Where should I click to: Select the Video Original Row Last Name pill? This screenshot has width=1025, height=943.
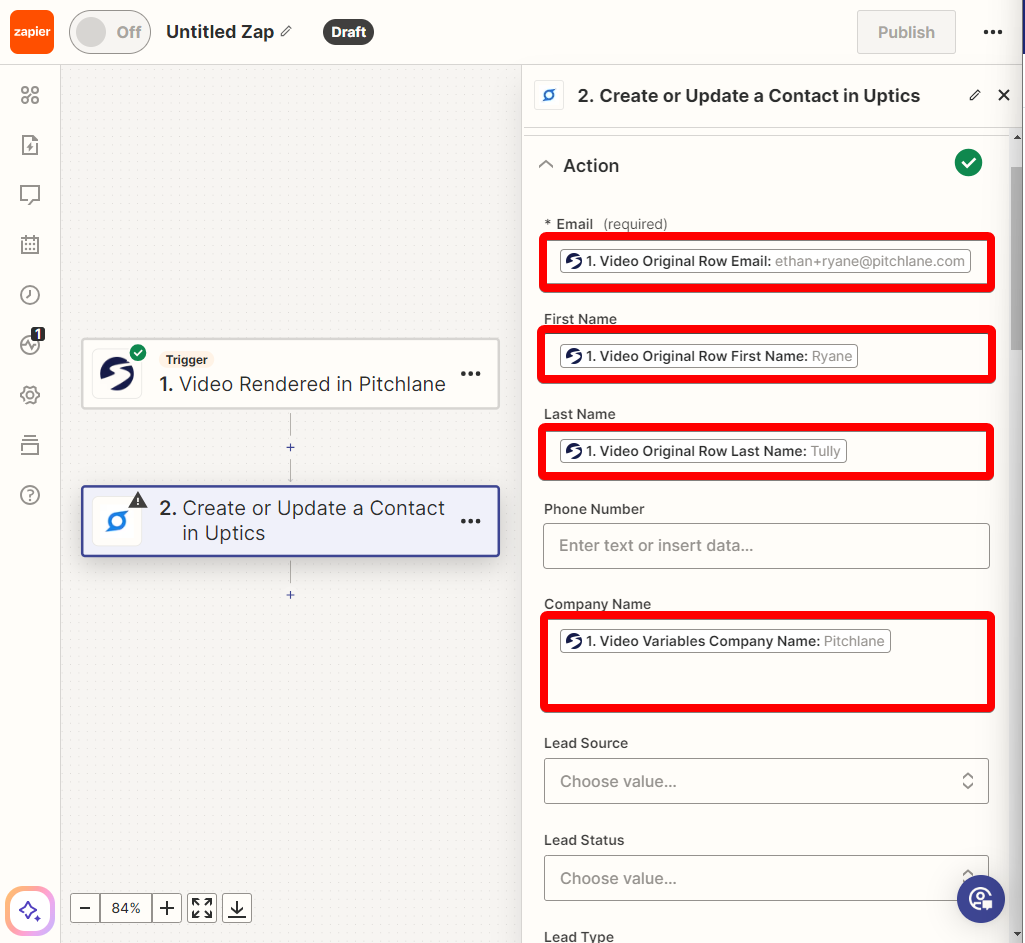click(703, 451)
